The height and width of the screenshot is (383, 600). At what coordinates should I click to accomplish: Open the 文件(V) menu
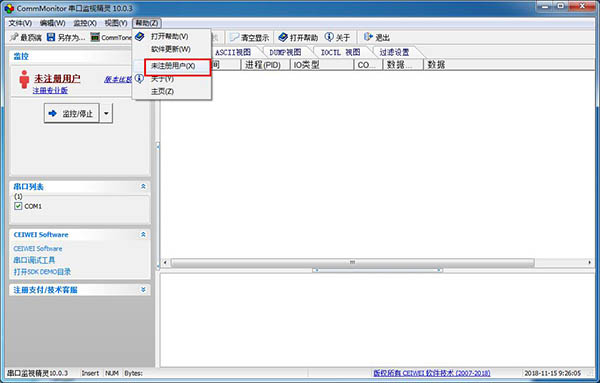20,23
